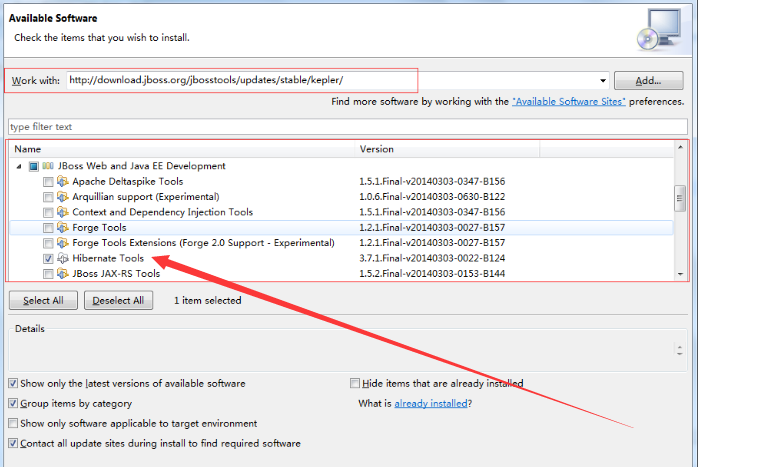
Task: Click the Apache Deltaspike Tools plugin icon
Action: pyautogui.click(x=63, y=182)
